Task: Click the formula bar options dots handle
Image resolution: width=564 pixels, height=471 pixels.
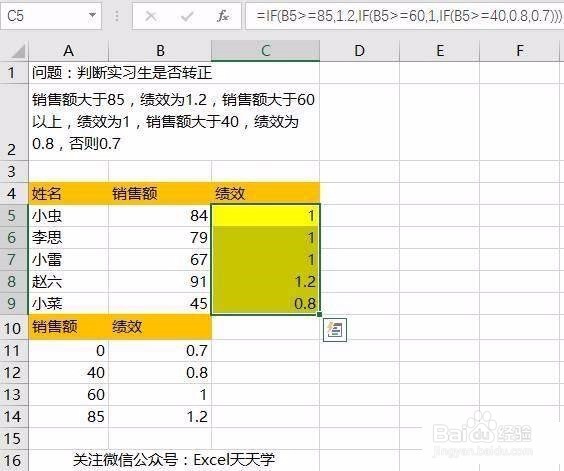Action: click(x=117, y=16)
